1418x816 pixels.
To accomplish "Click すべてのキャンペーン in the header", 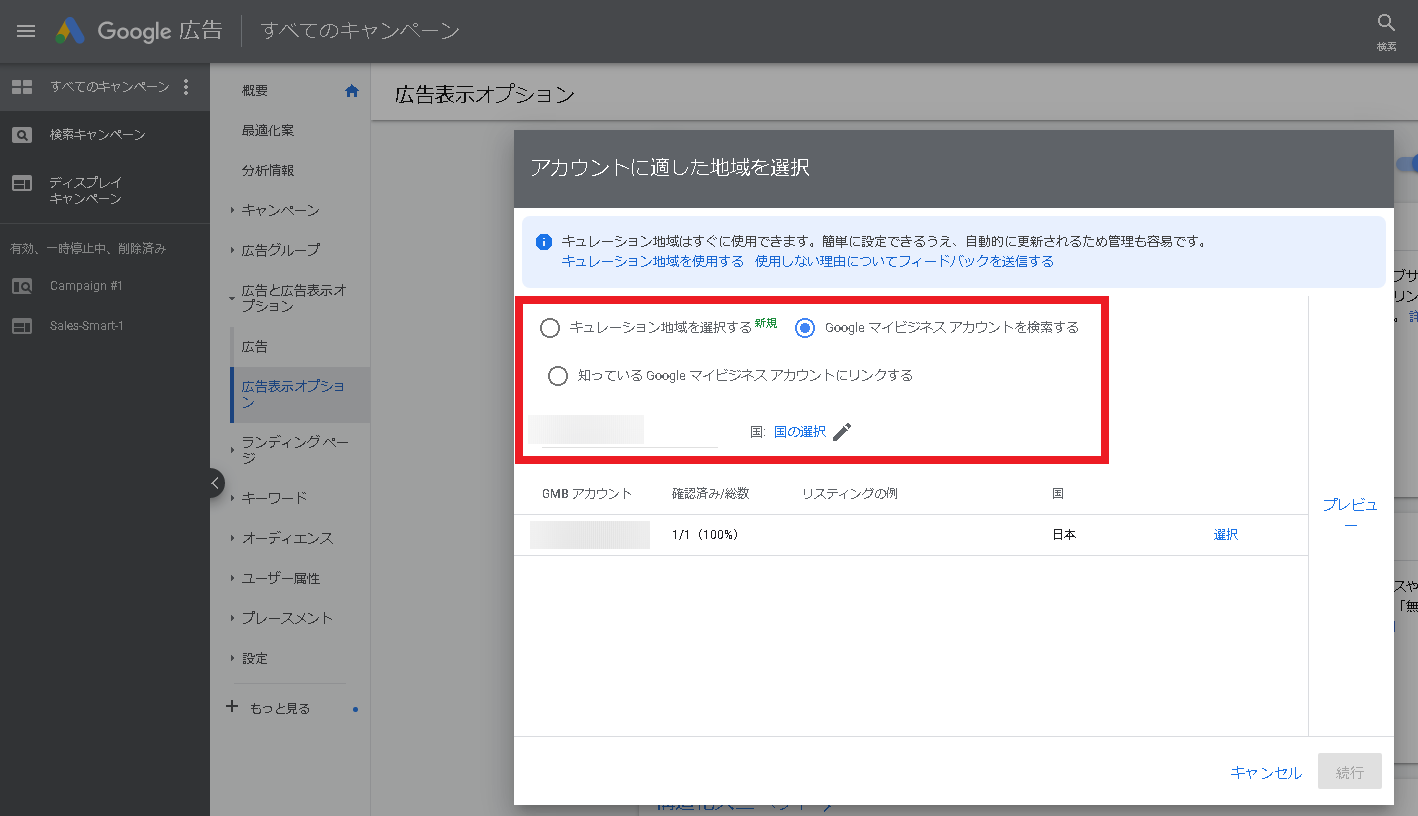I will [360, 31].
